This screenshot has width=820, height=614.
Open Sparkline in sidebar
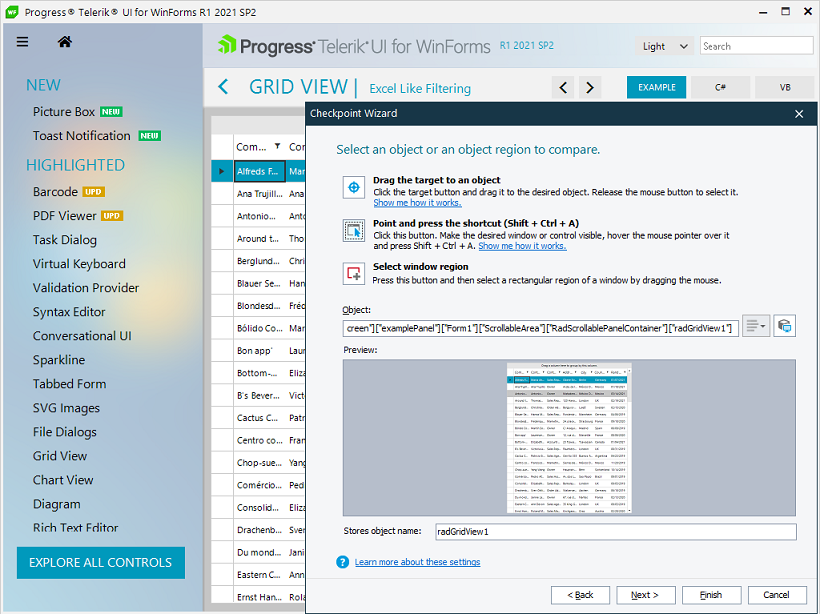tap(59, 360)
